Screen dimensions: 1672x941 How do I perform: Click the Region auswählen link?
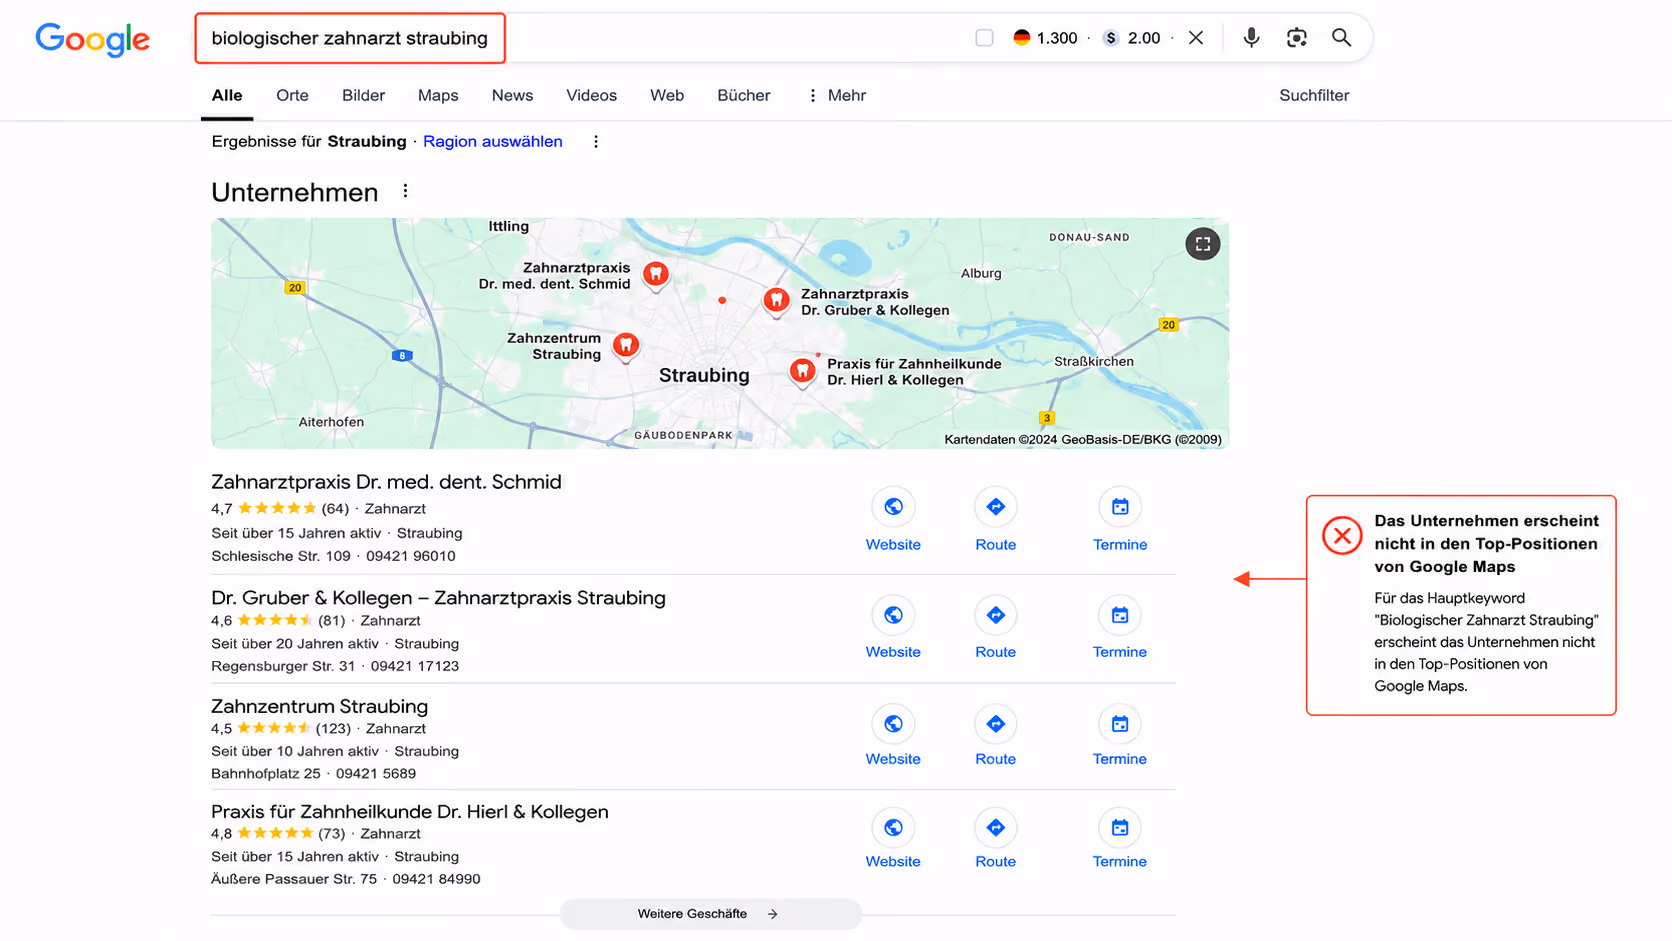pyautogui.click(x=493, y=141)
